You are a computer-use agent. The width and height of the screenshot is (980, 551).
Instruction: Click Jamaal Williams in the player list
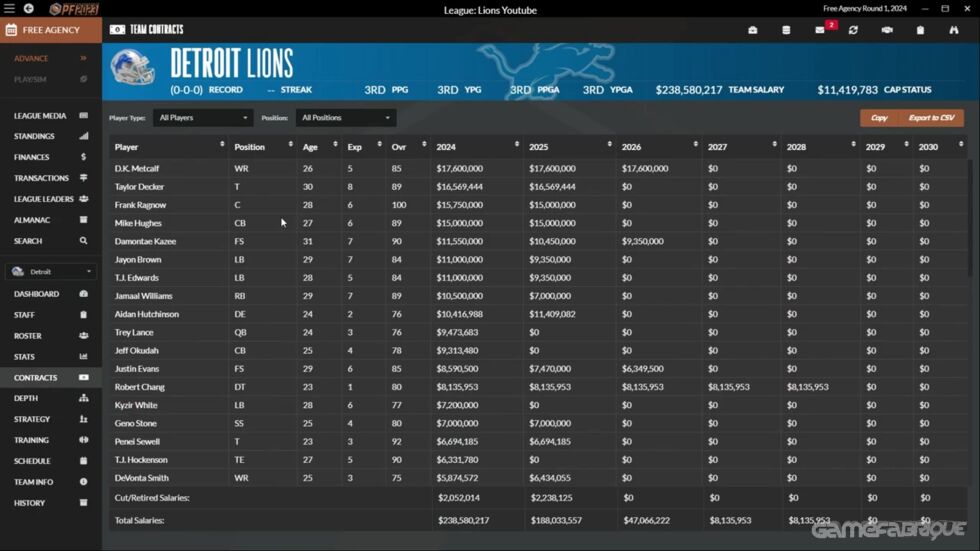(144, 296)
